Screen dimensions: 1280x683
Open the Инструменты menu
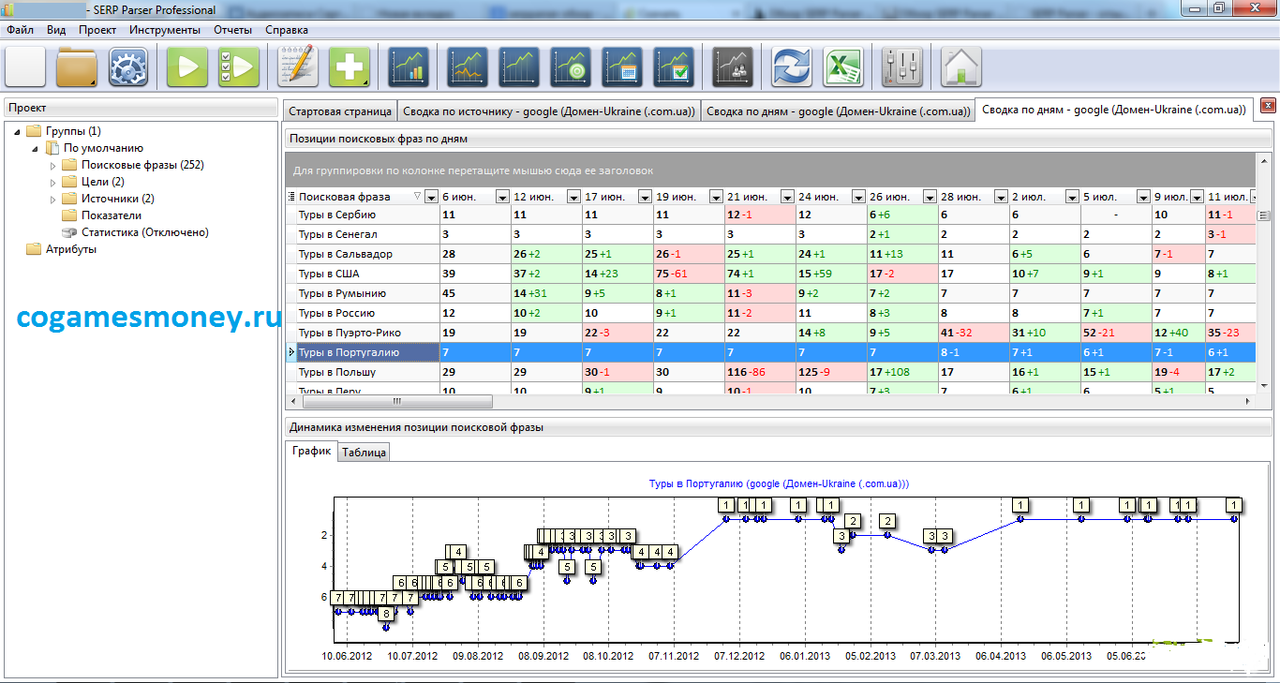164,30
